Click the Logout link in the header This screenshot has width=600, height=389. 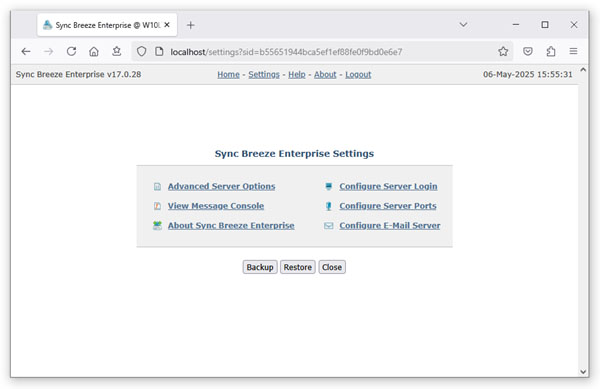coord(358,75)
